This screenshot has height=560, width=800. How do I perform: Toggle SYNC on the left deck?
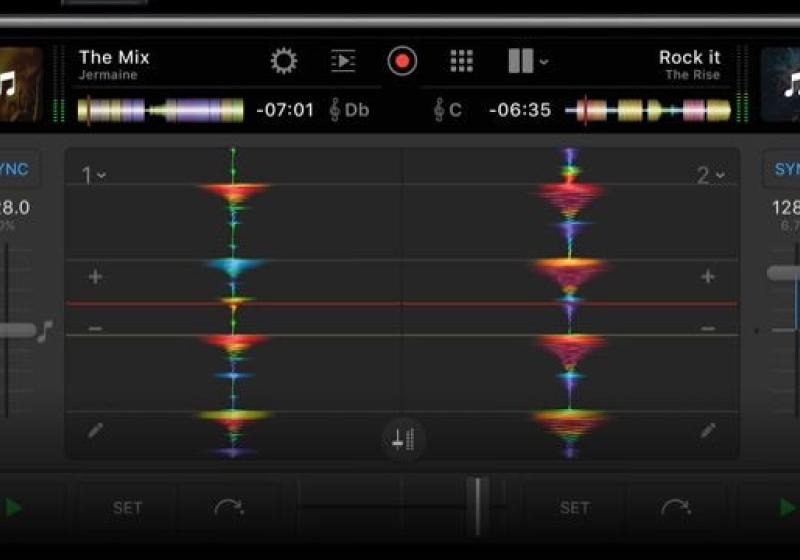pyautogui.click(x=14, y=170)
